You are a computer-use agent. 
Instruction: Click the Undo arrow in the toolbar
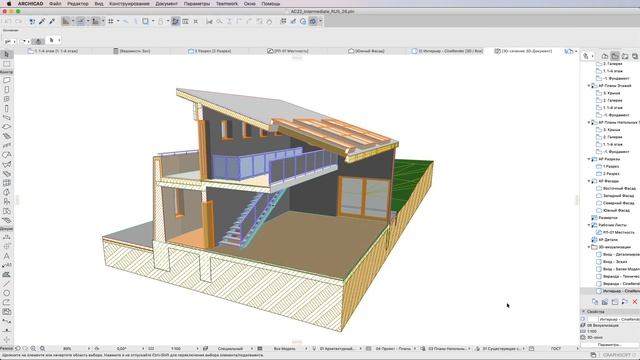point(8,21)
